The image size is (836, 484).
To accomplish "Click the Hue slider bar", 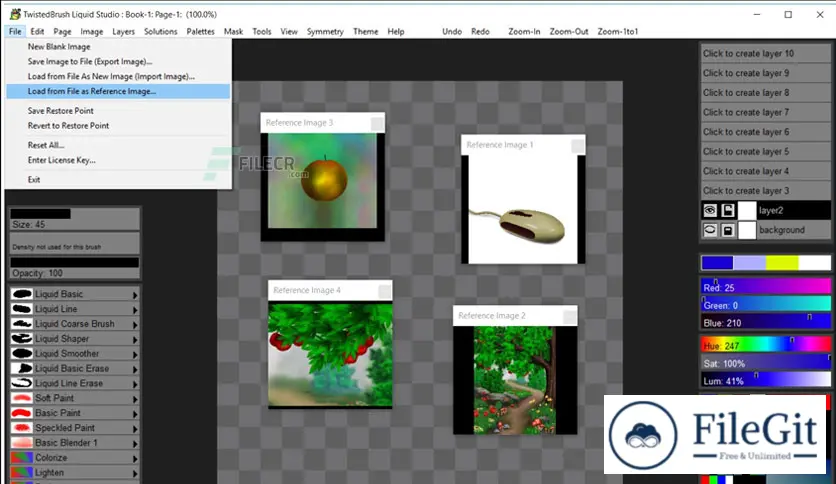I will point(765,345).
